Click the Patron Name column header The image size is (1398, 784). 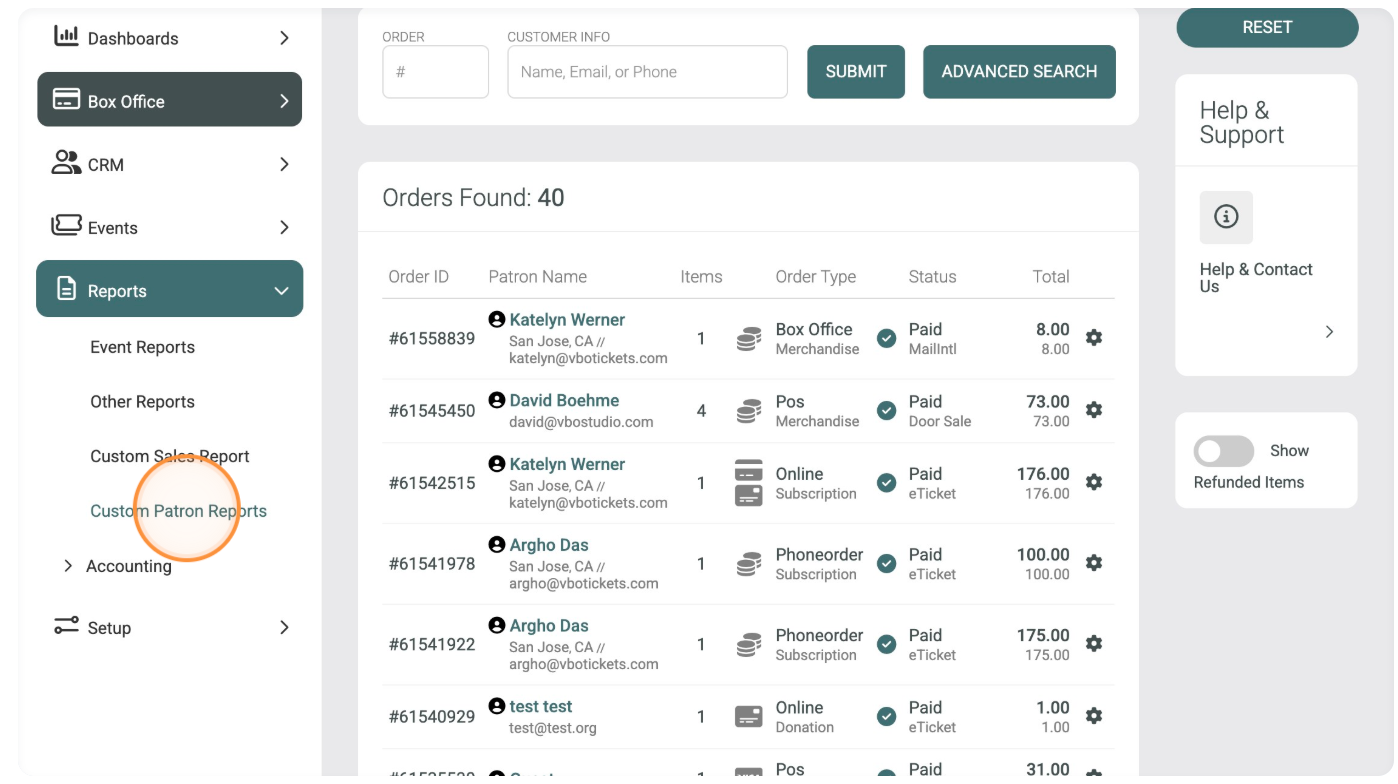pos(538,277)
